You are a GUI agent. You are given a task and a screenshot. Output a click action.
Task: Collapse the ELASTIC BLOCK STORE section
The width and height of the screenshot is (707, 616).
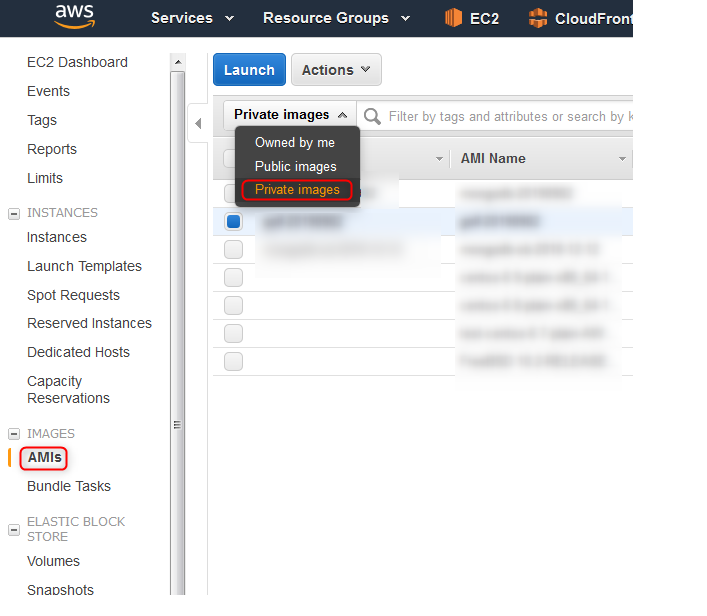tap(14, 529)
